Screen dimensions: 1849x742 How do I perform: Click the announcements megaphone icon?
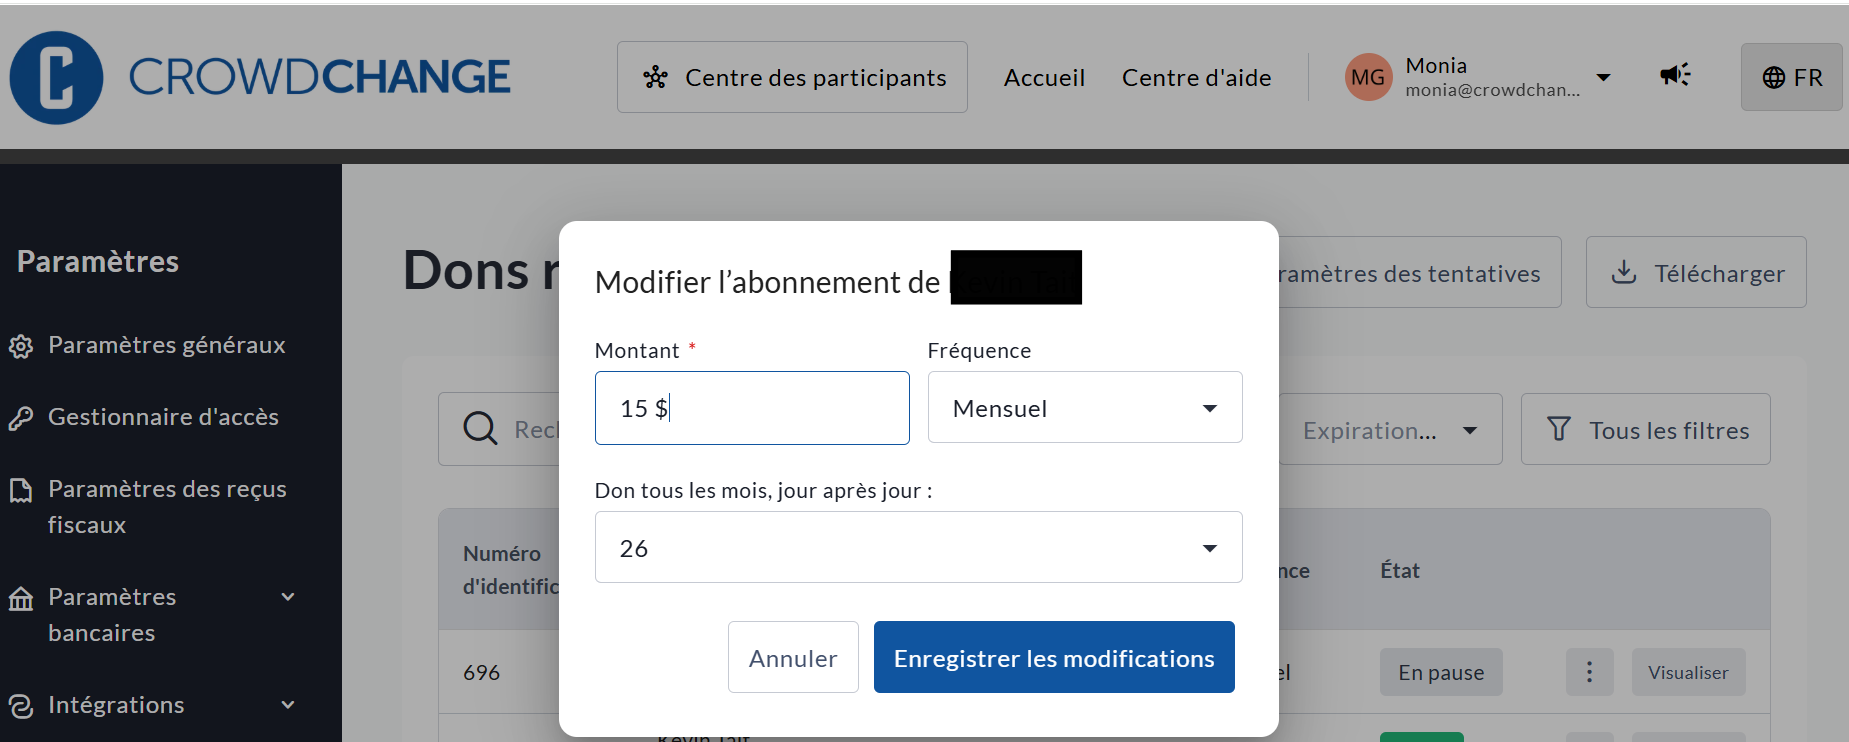point(1675,75)
